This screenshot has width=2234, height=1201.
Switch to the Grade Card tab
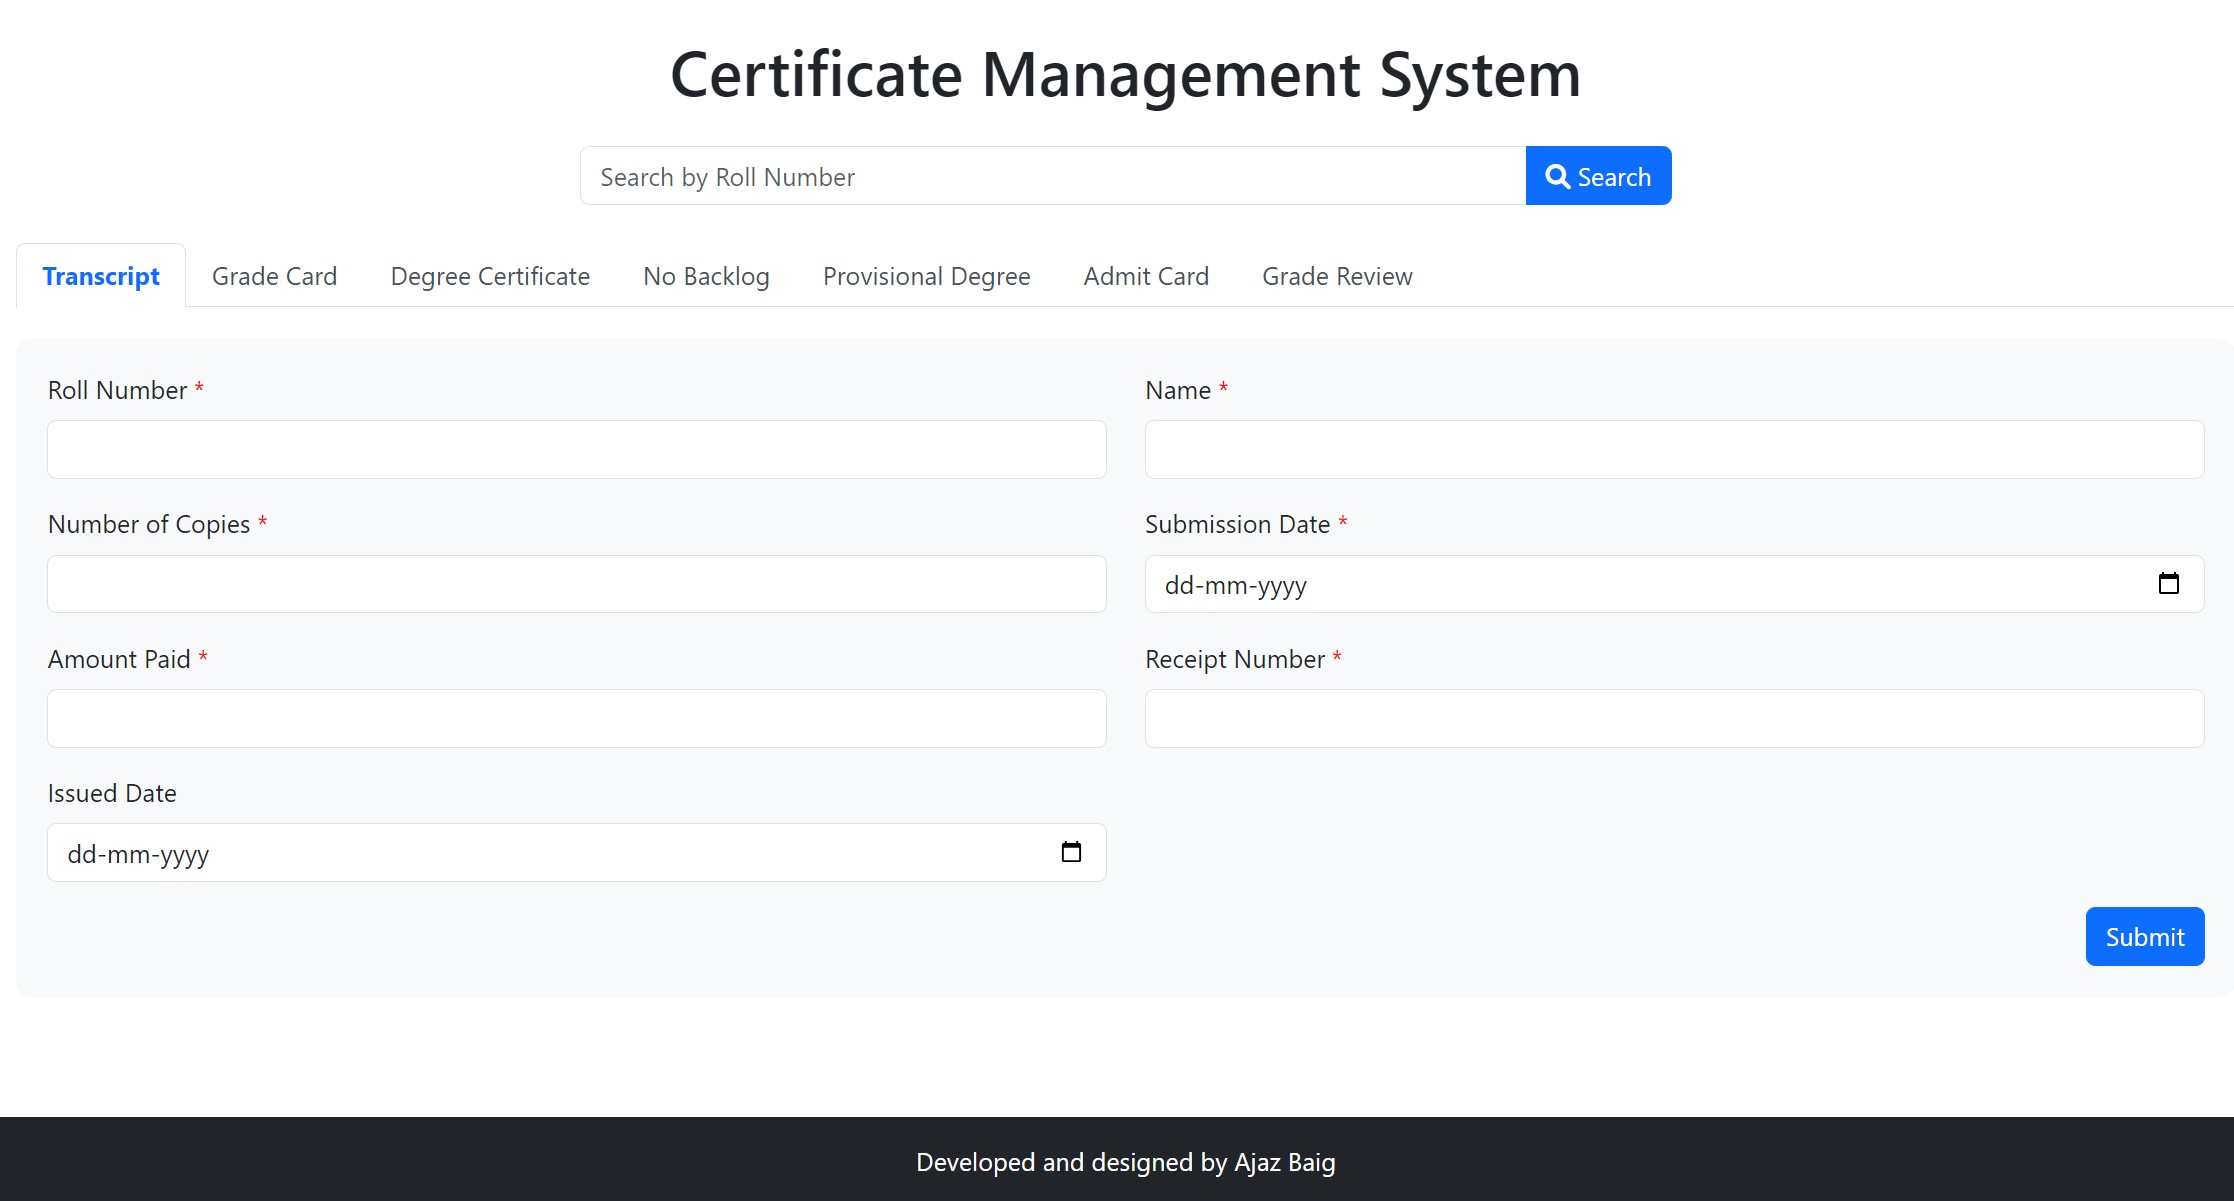273,276
